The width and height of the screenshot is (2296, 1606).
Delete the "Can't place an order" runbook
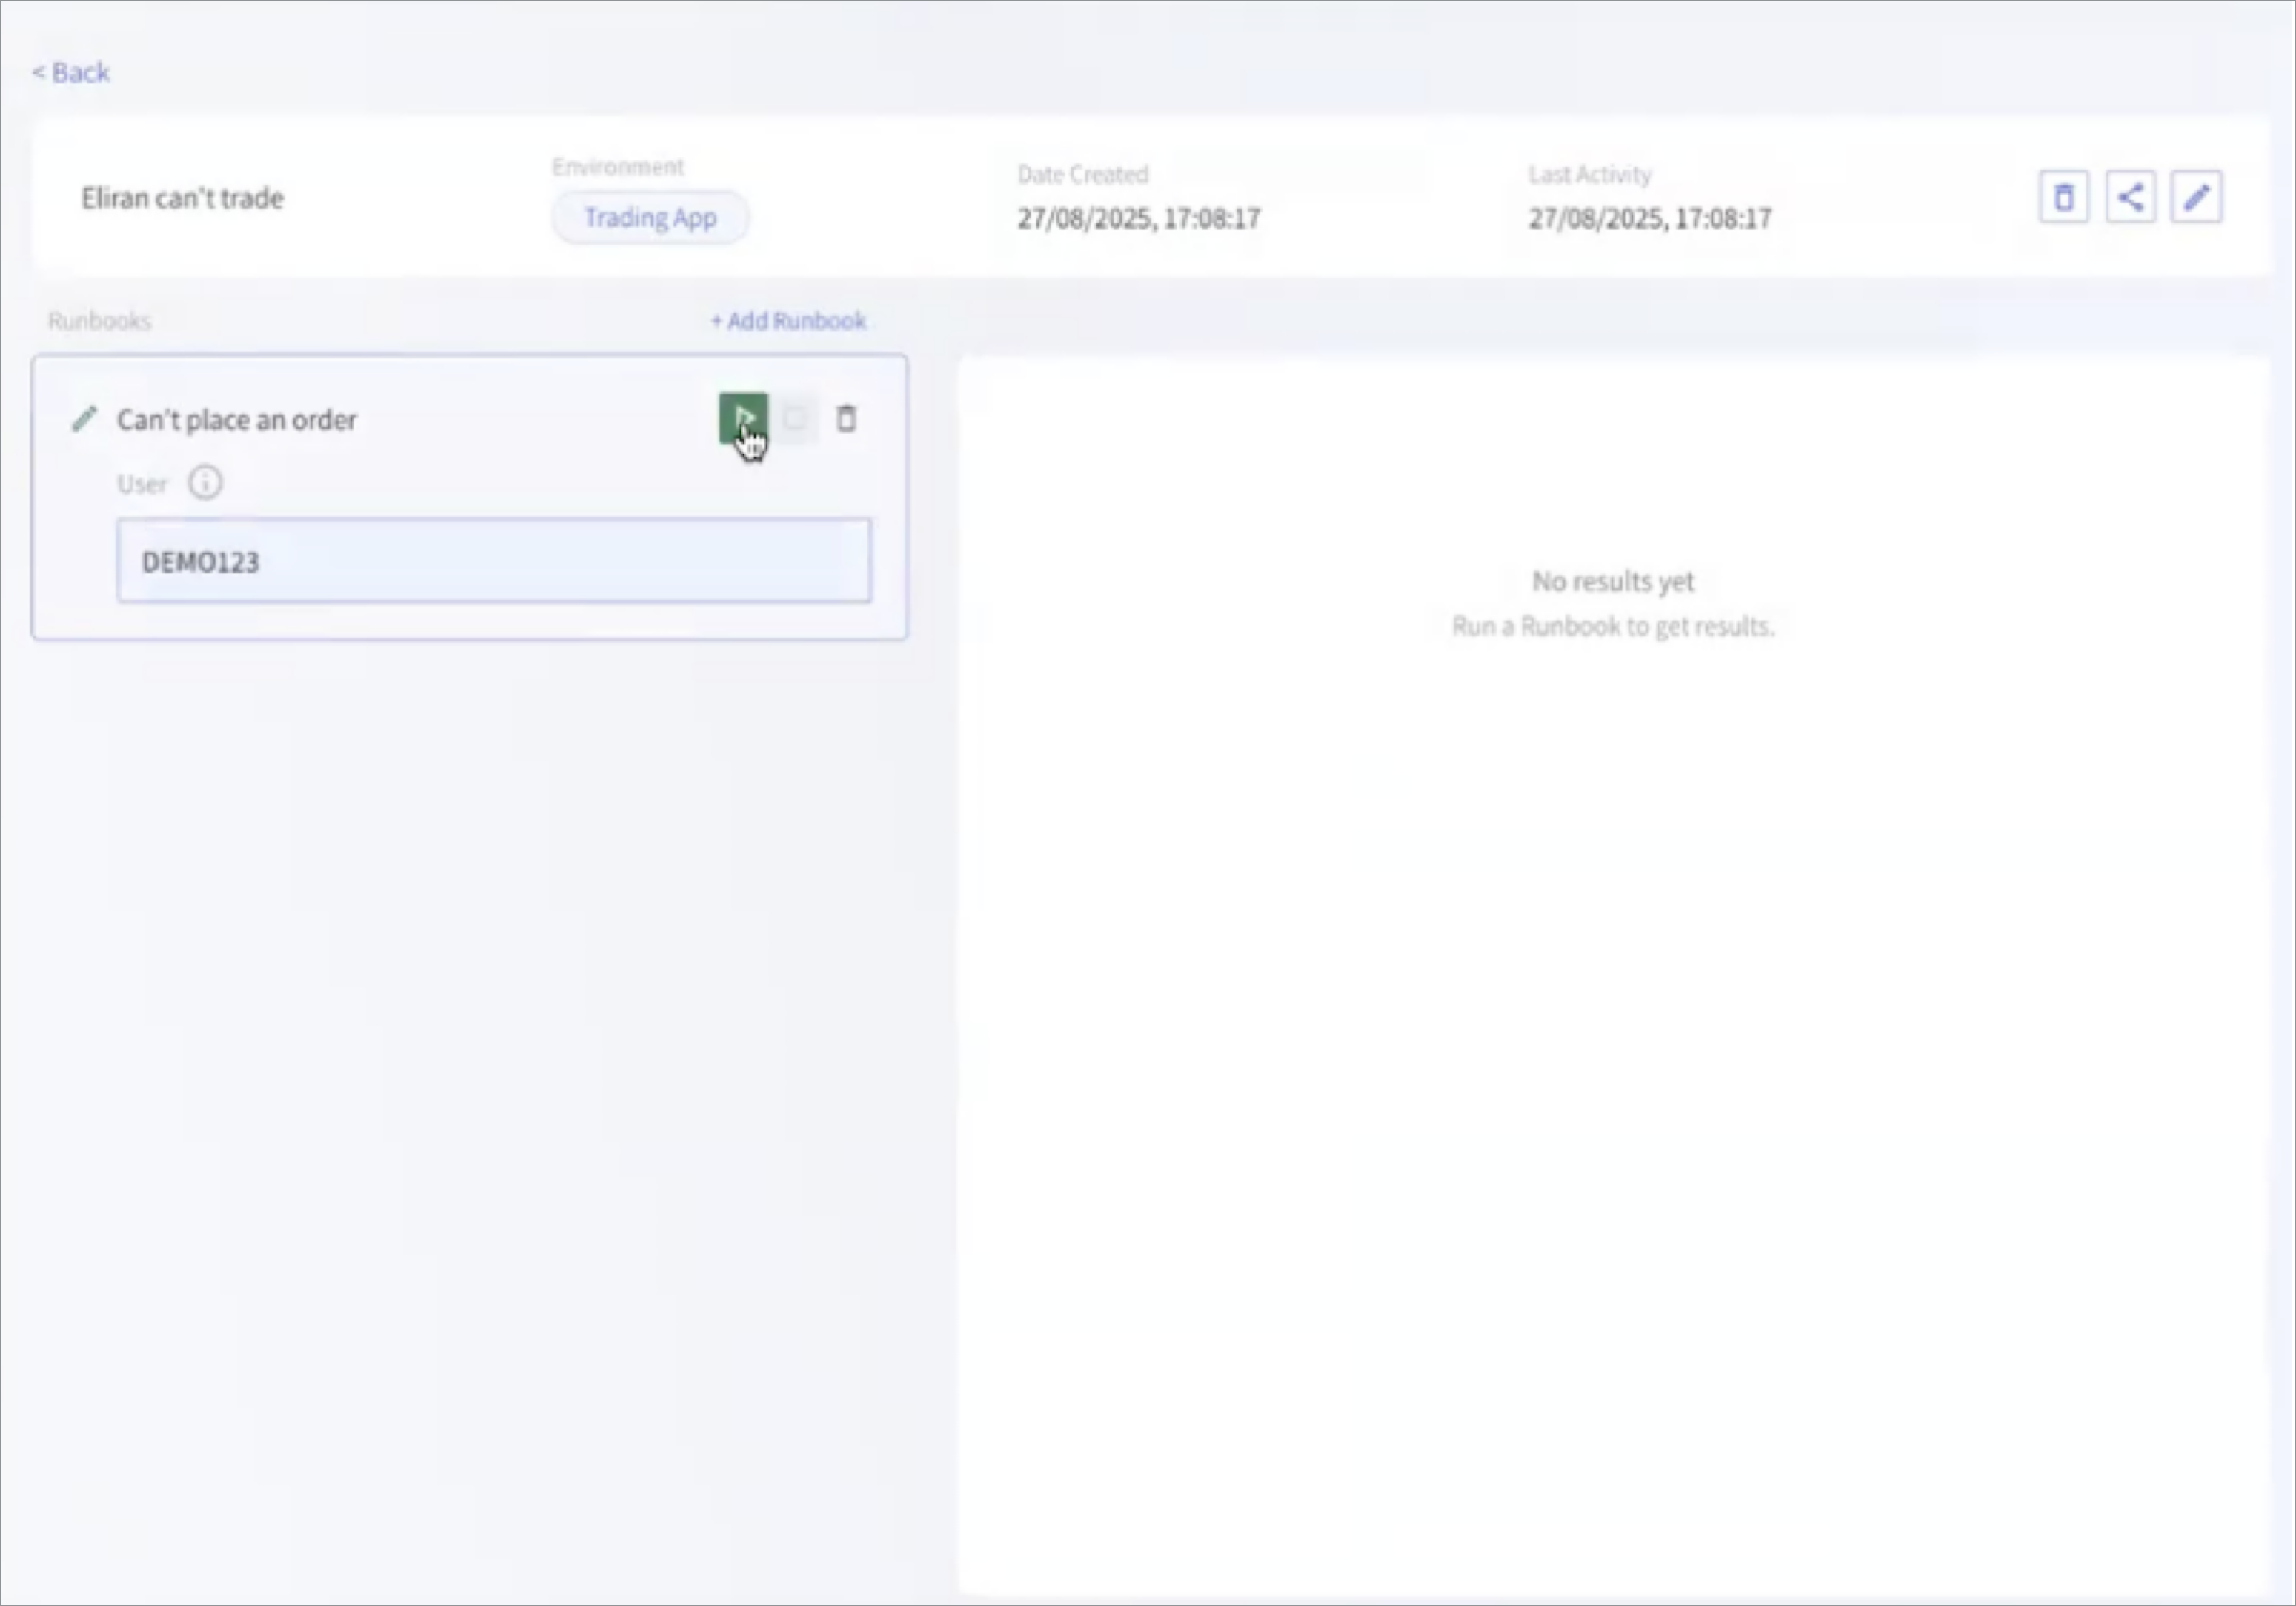846,418
